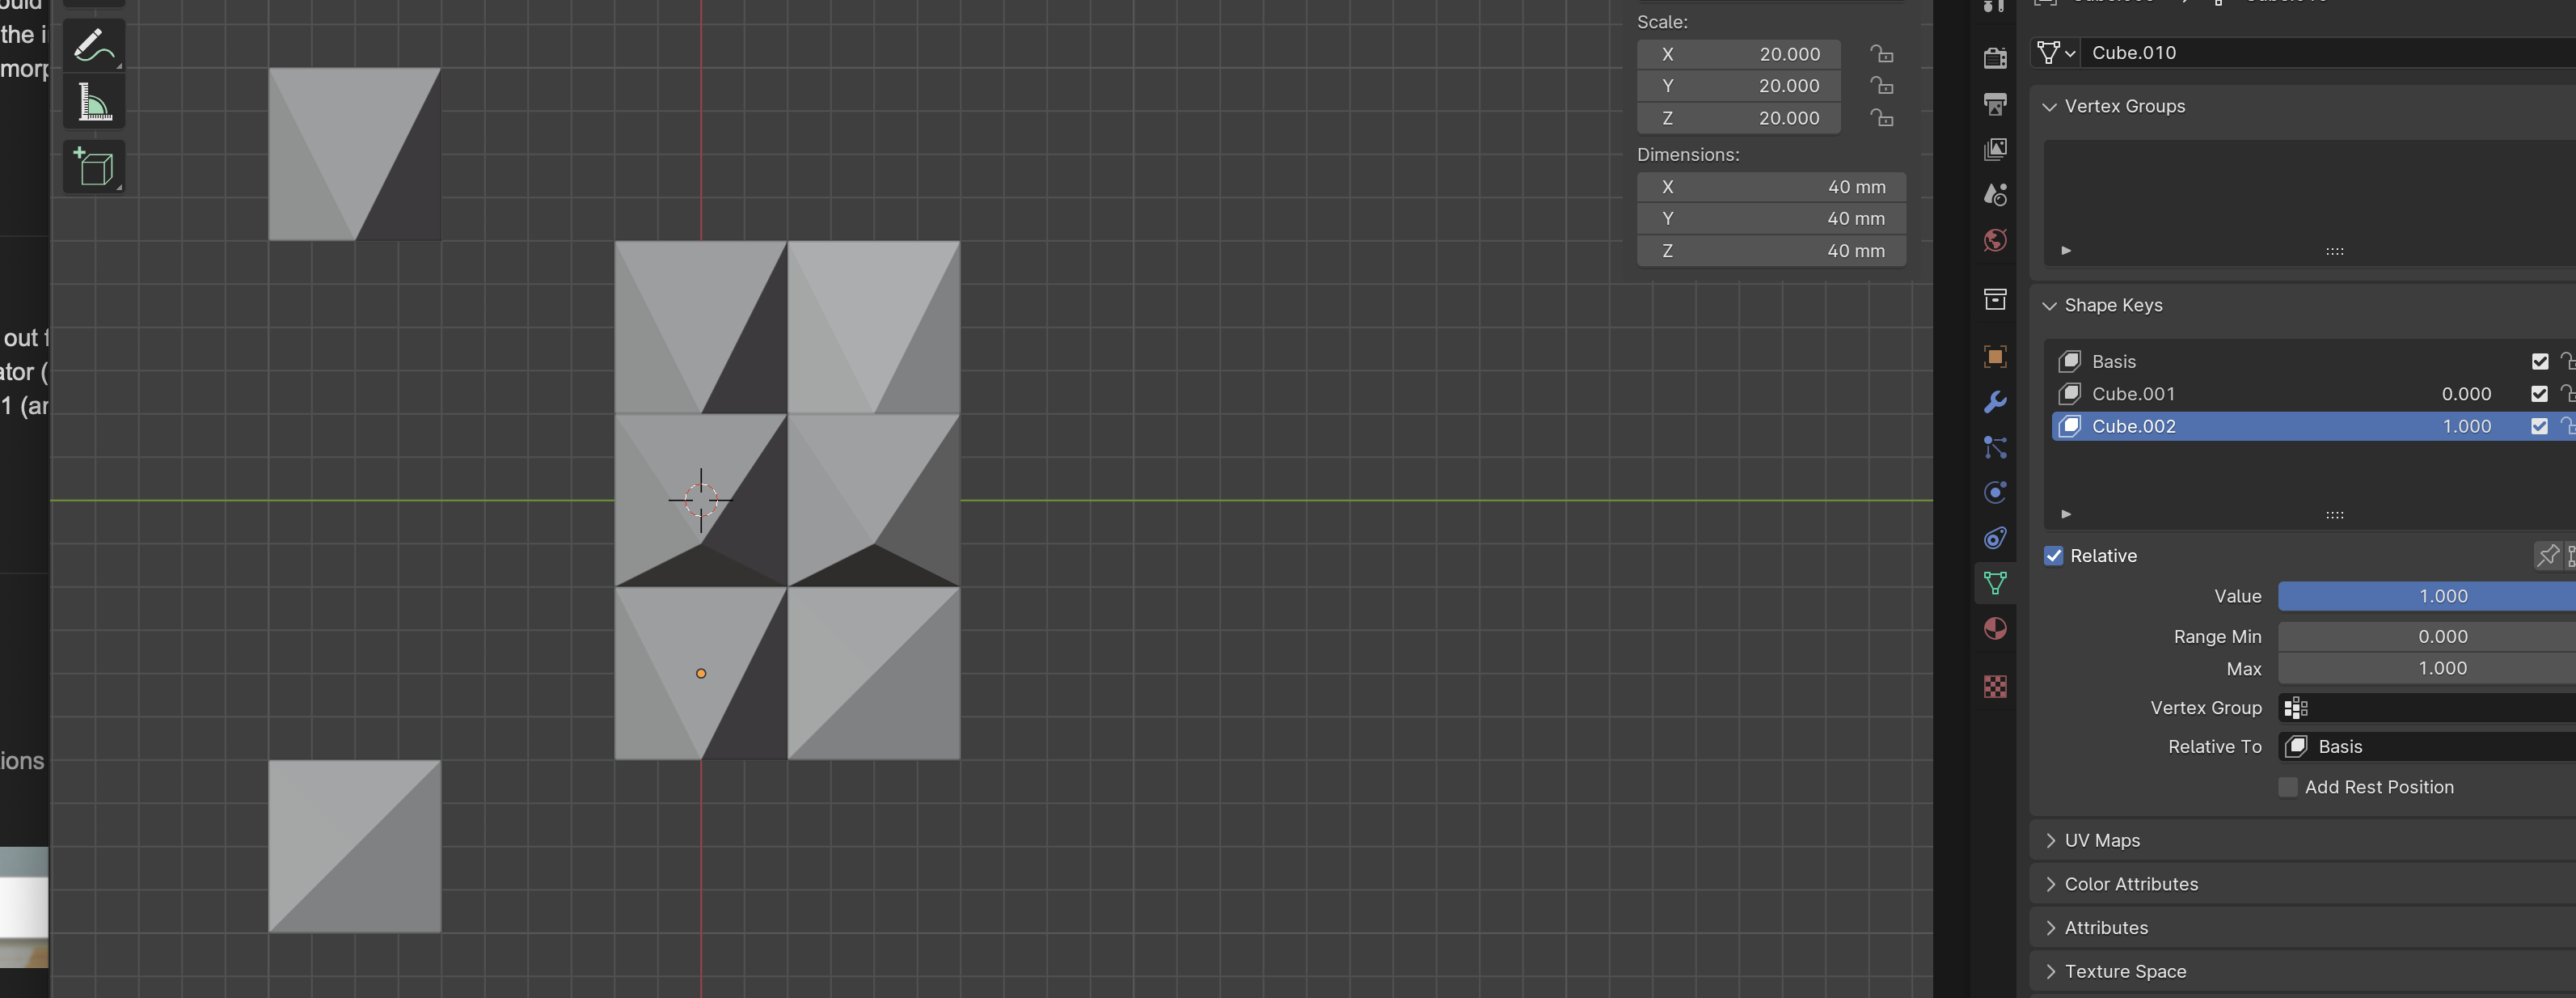Uncheck the Cube.001 shape key checkbox
Screen dimensions: 2576x998
2539,394
